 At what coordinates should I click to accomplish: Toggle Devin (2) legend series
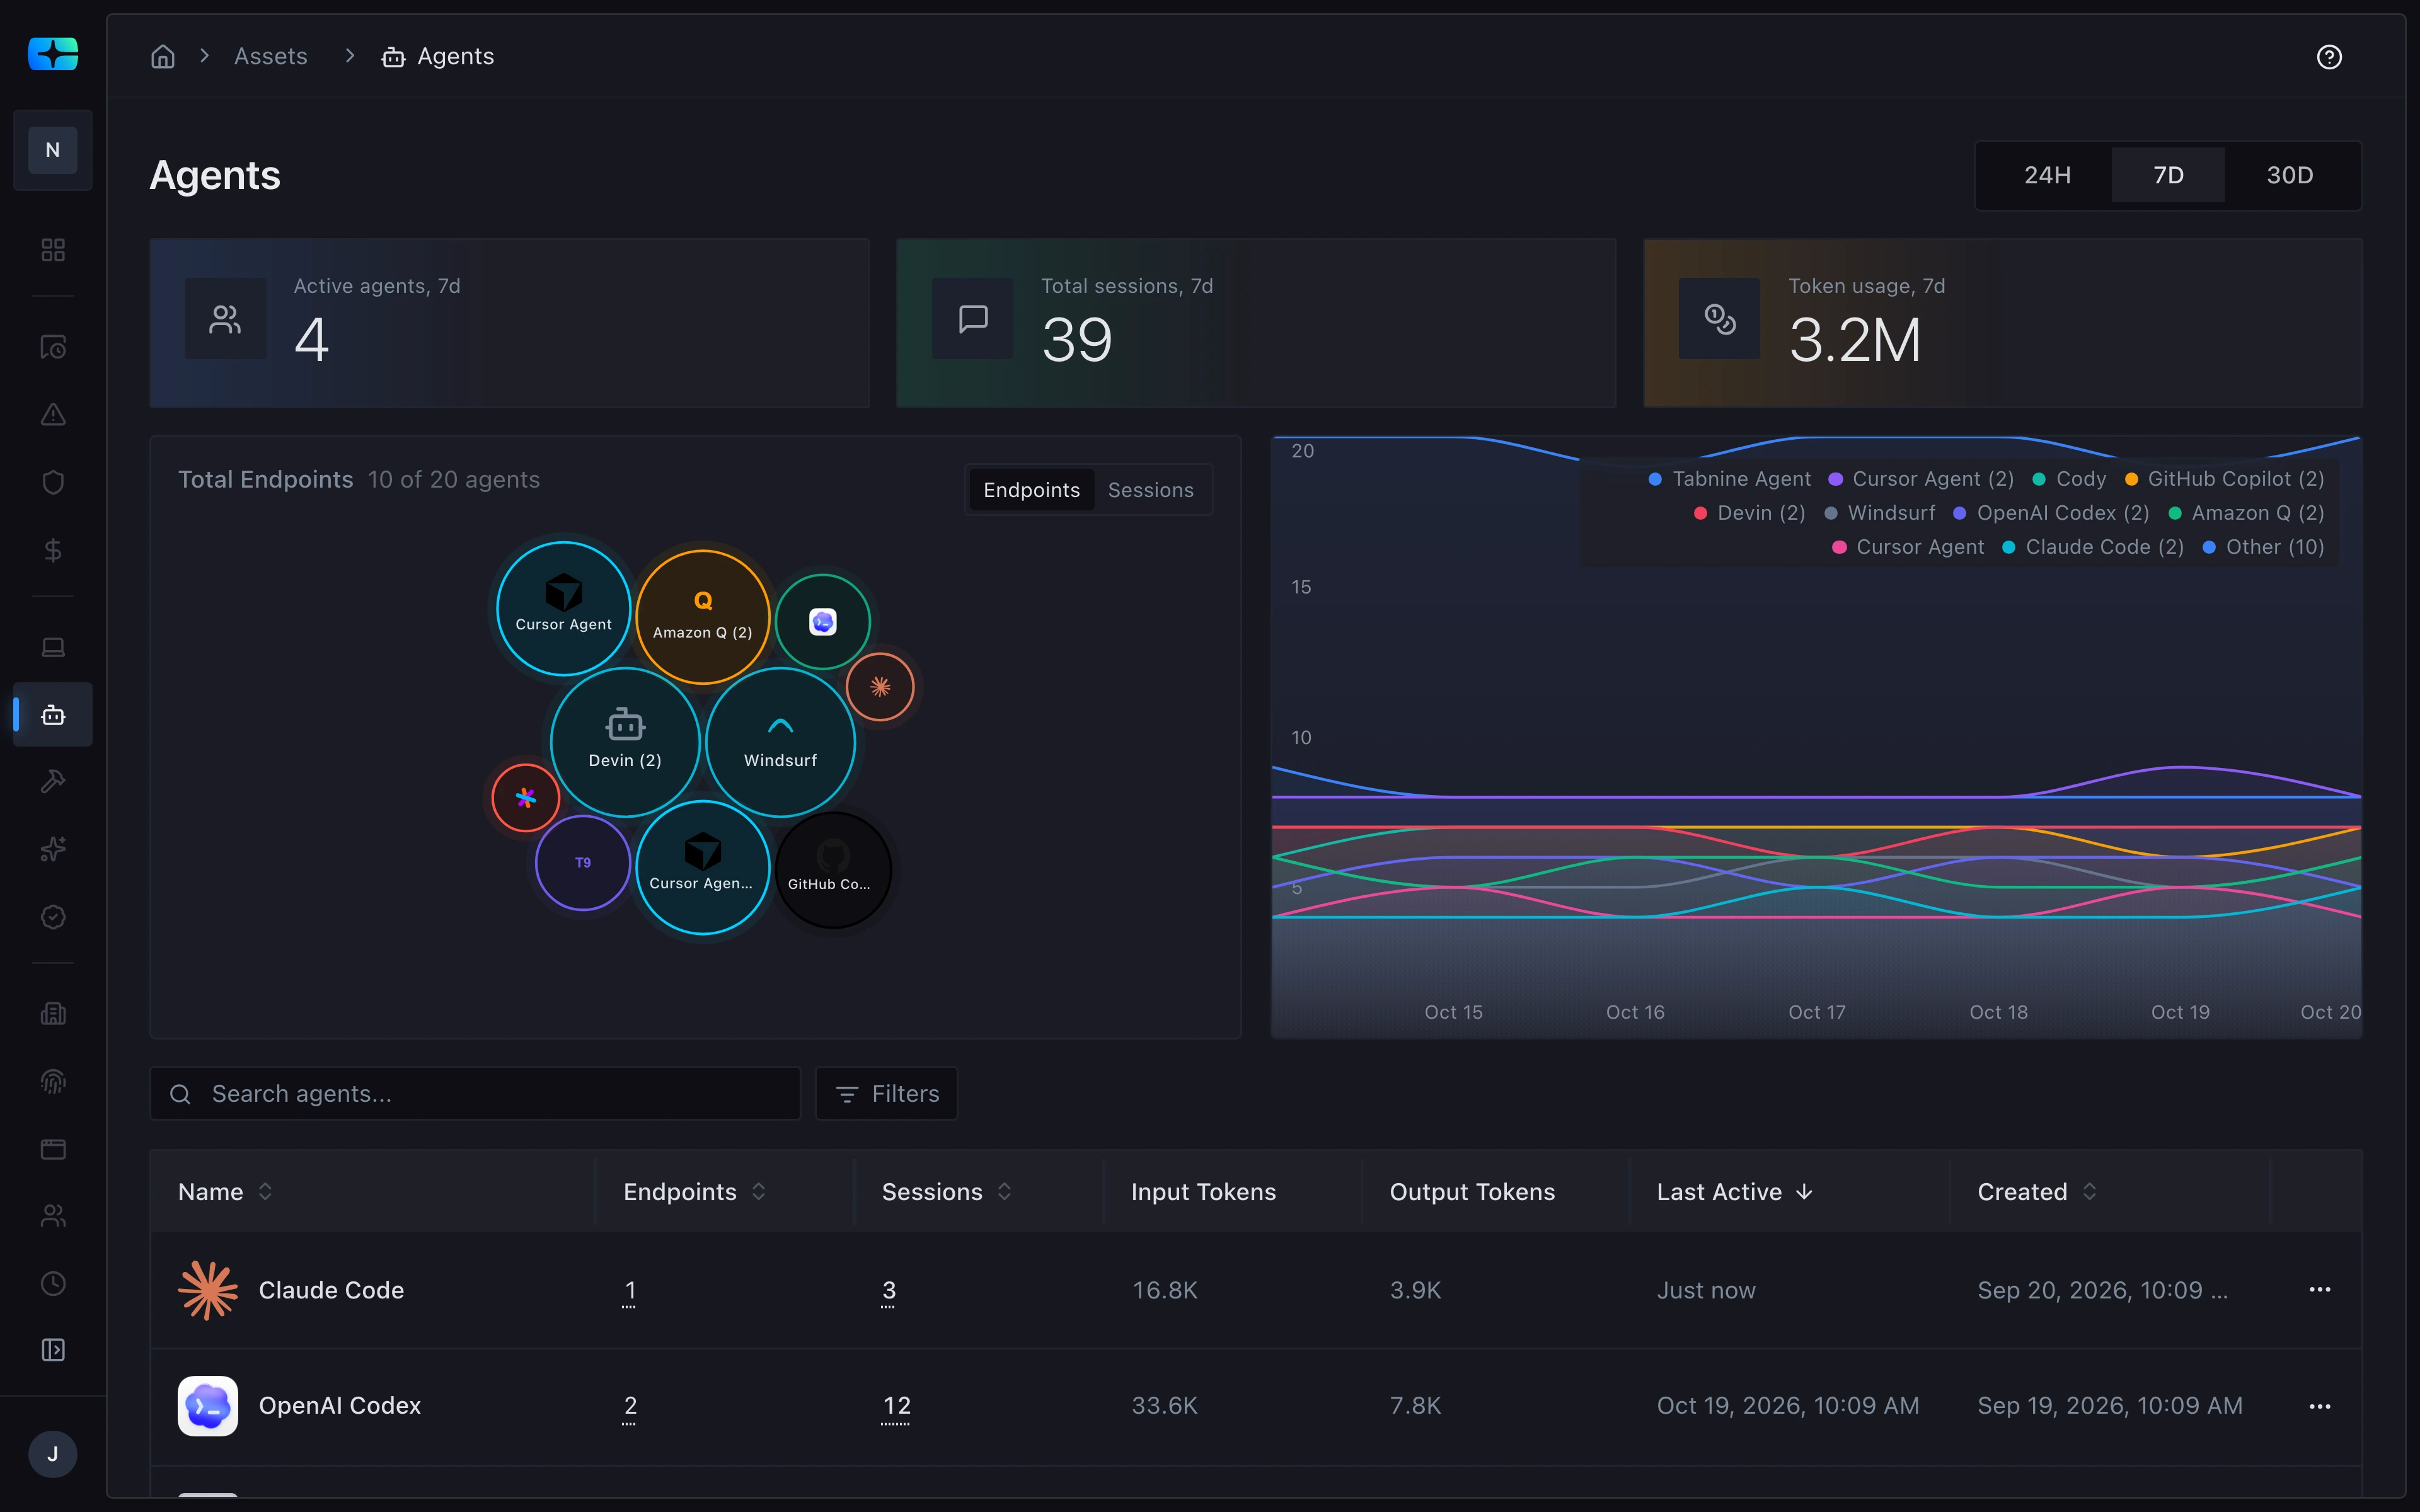tap(1750, 513)
